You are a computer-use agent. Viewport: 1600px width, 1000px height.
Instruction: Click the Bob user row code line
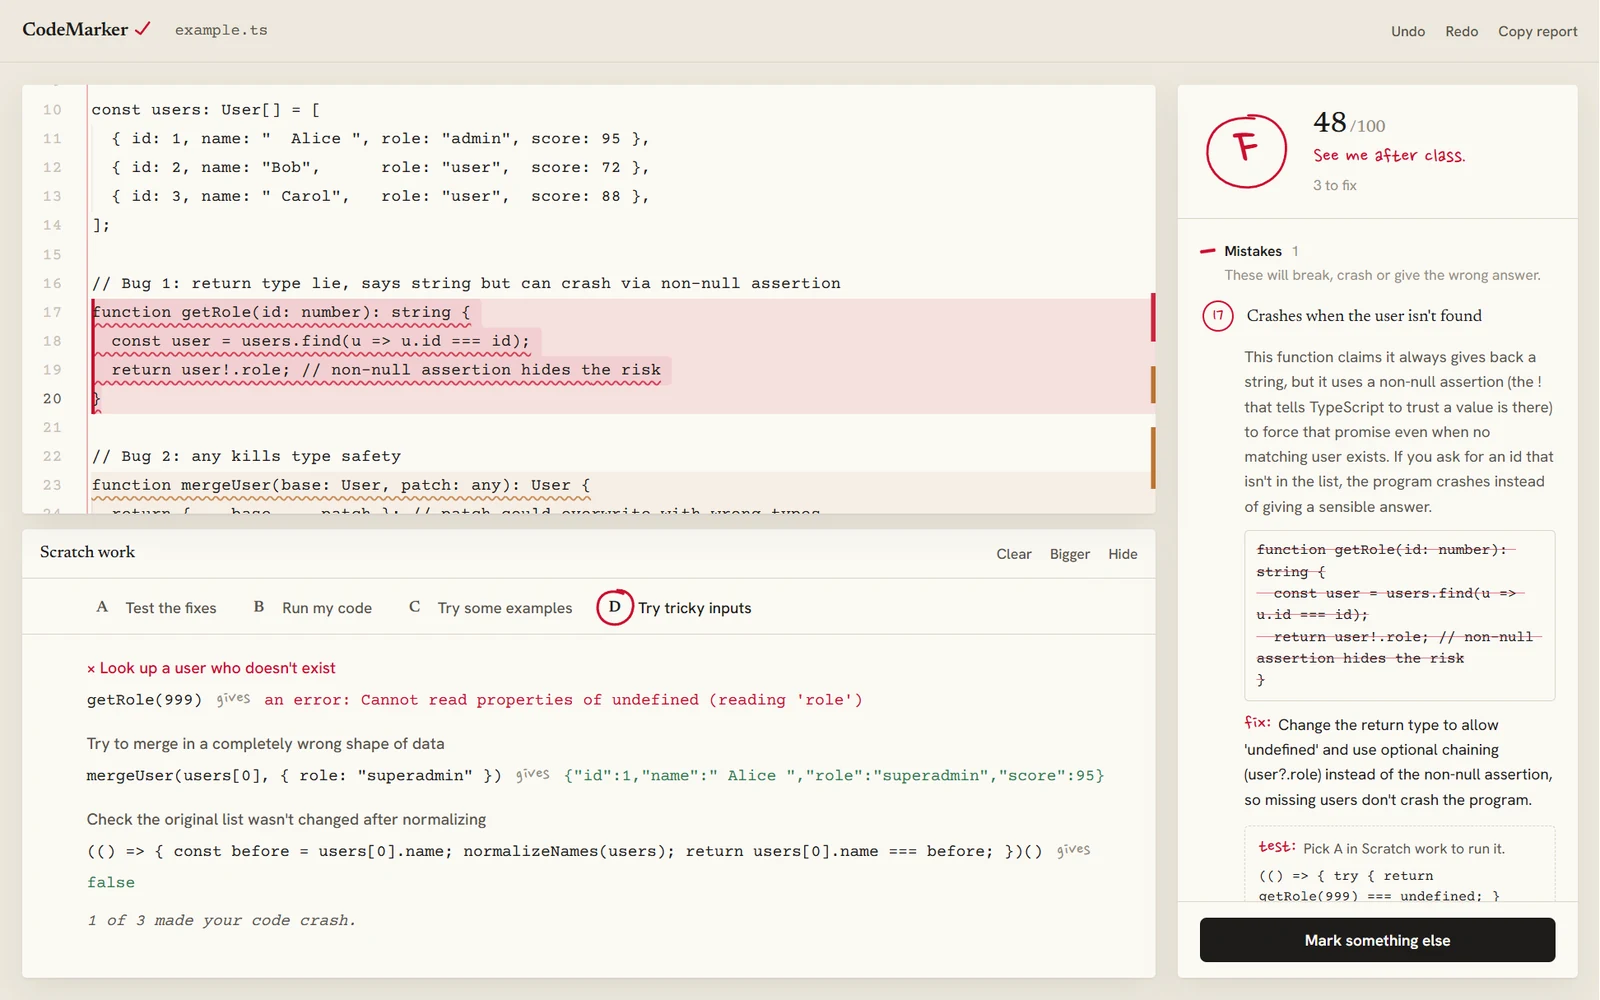[381, 167]
